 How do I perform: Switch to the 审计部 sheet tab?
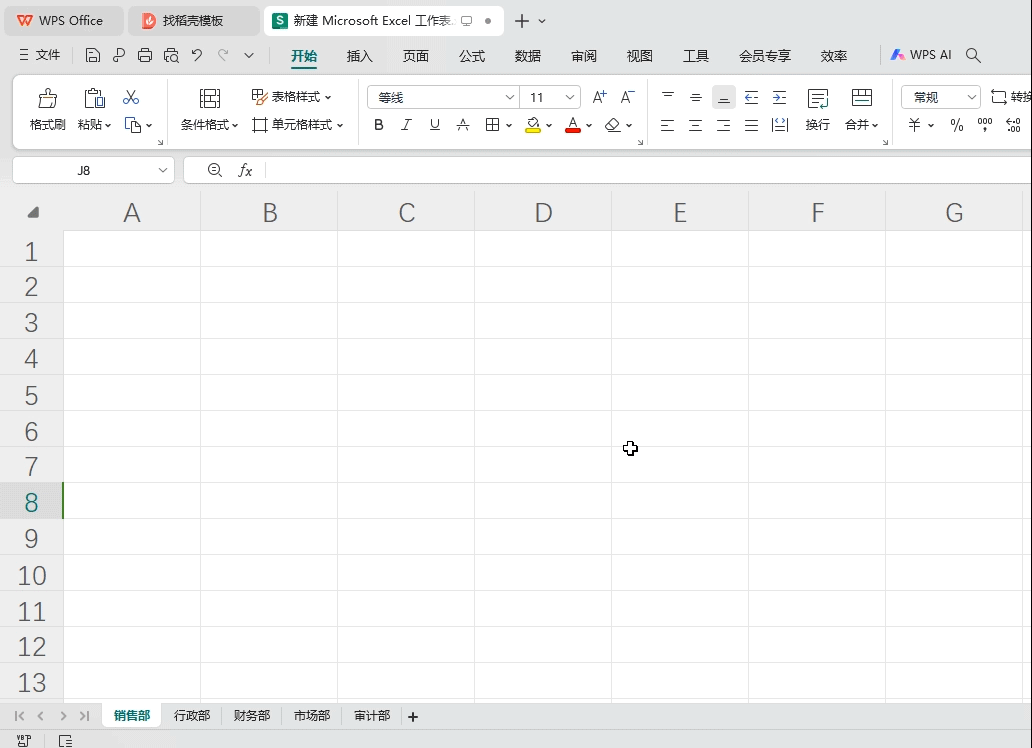click(x=373, y=716)
